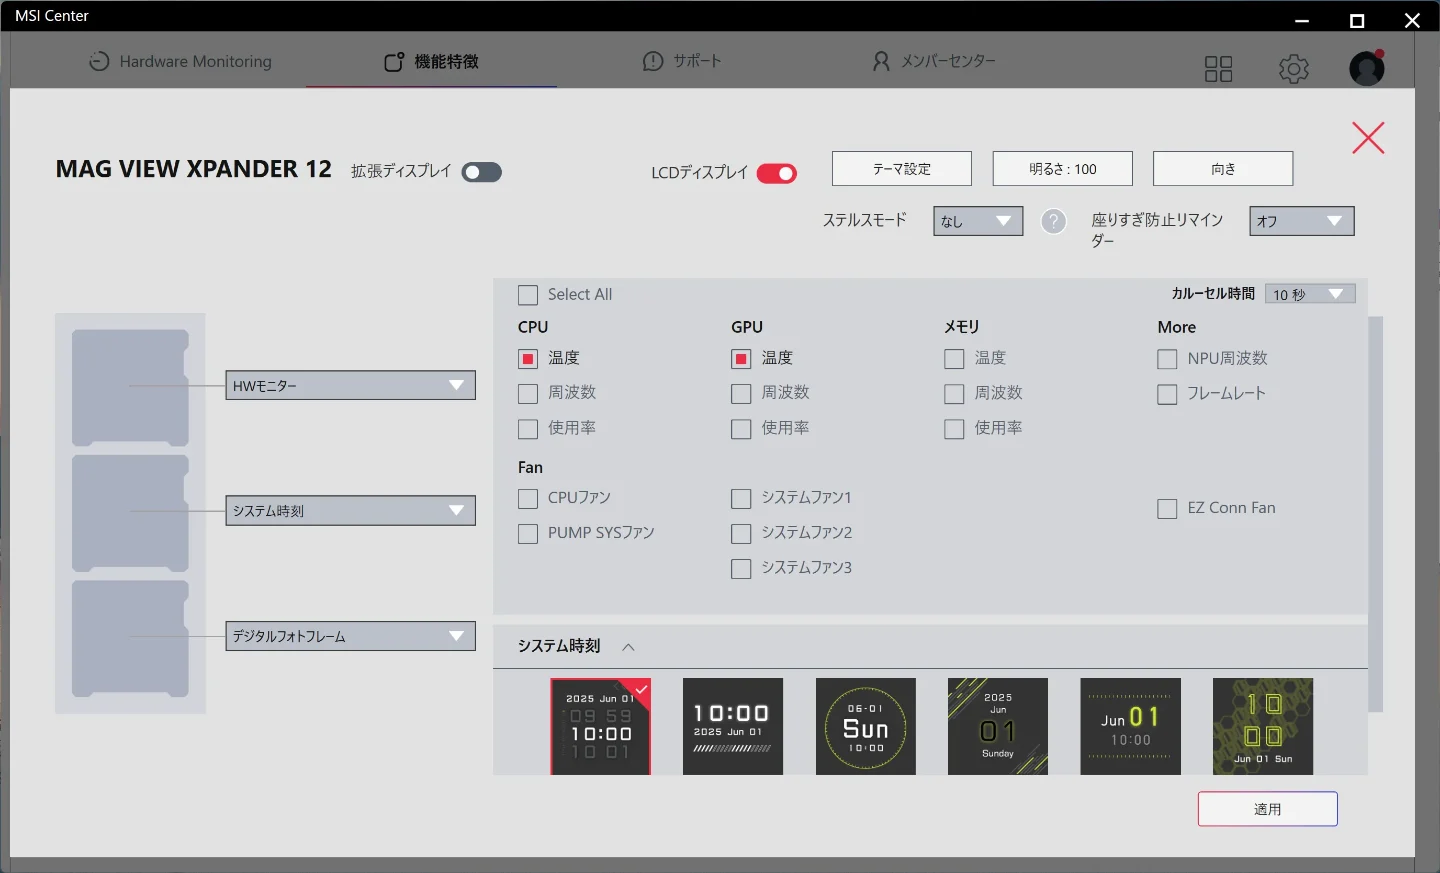Check the Select All checkbox
The image size is (1440, 873).
coord(528,295)
